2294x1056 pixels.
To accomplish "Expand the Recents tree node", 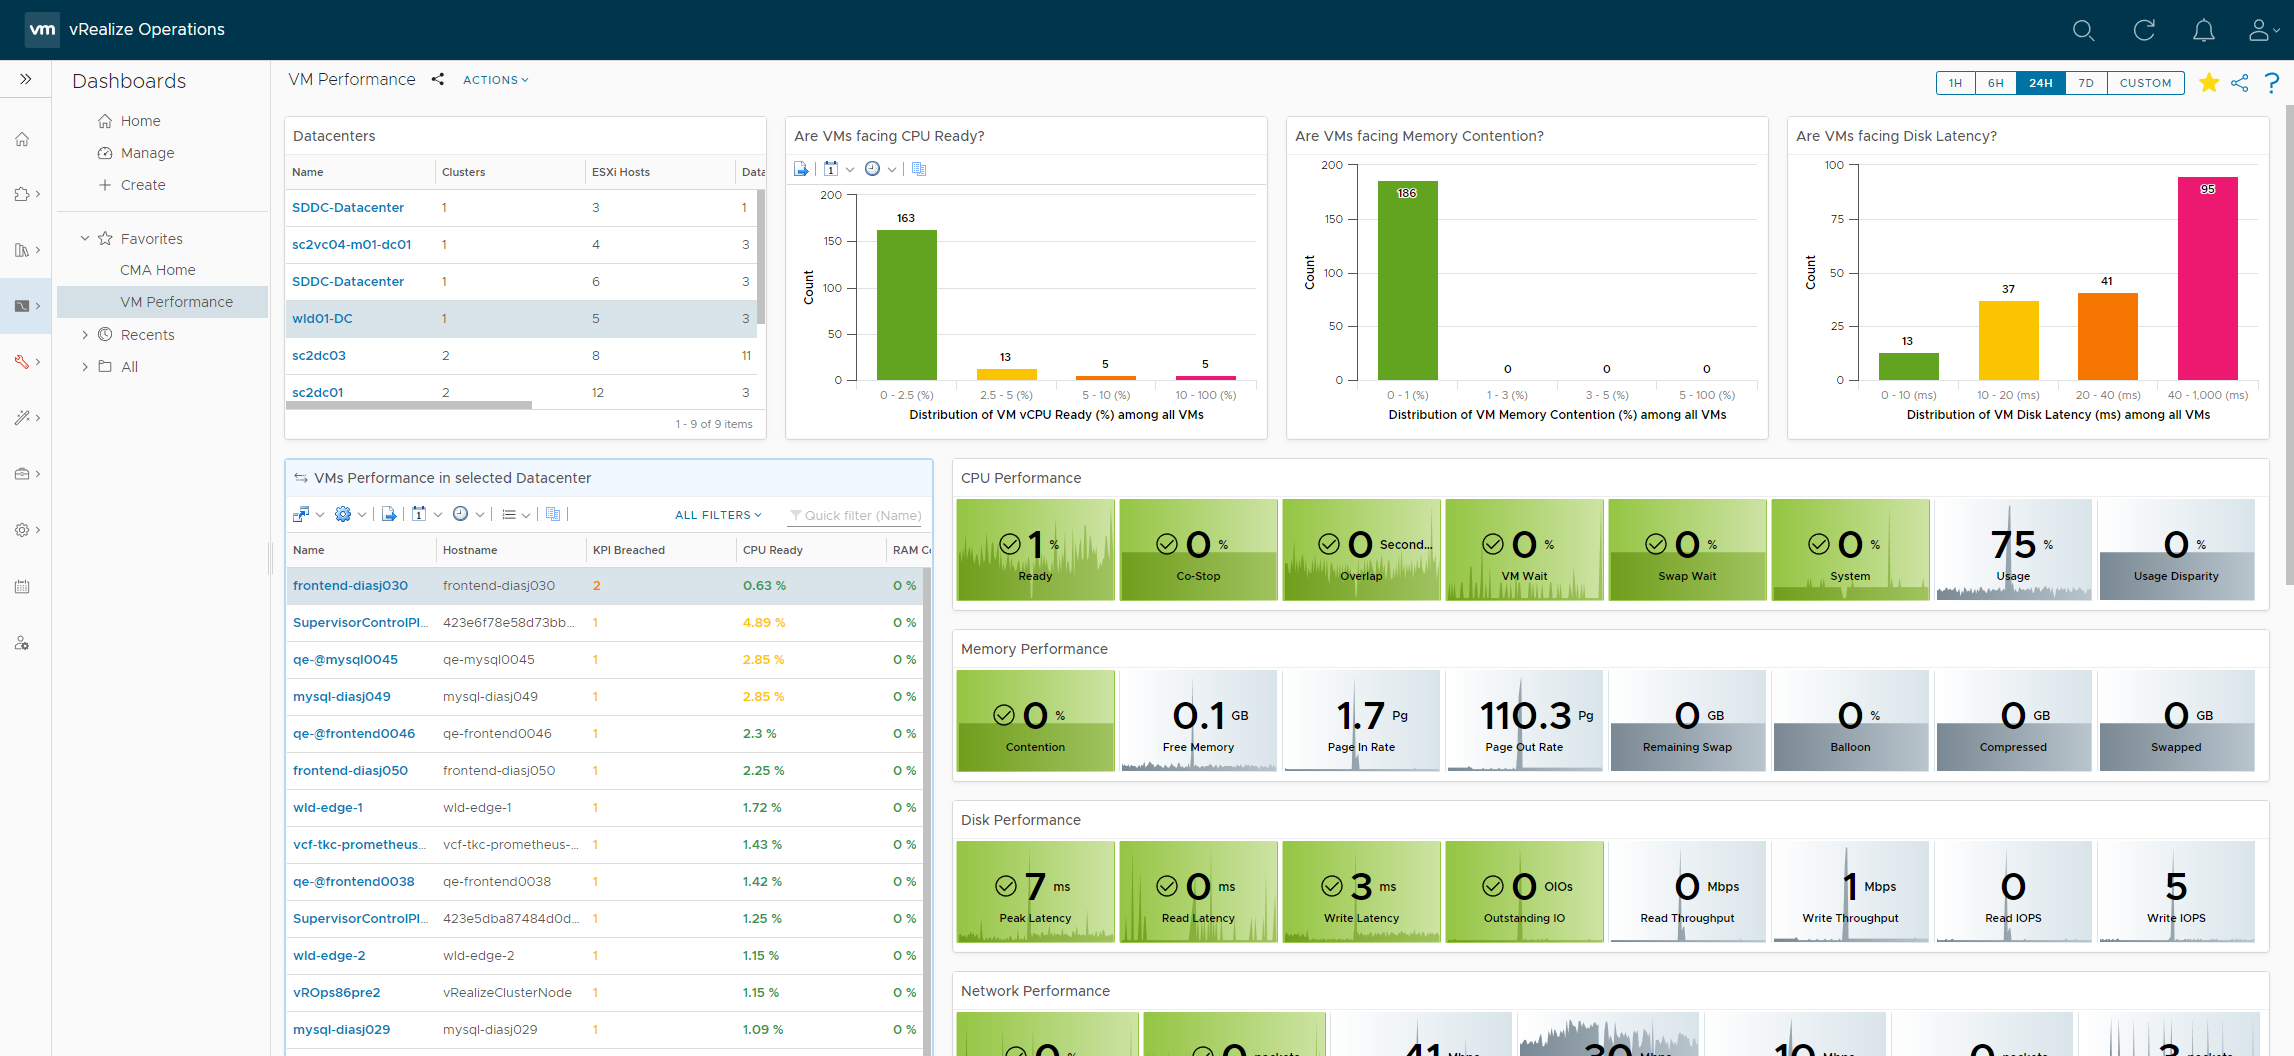I will [x=85, y=335].
